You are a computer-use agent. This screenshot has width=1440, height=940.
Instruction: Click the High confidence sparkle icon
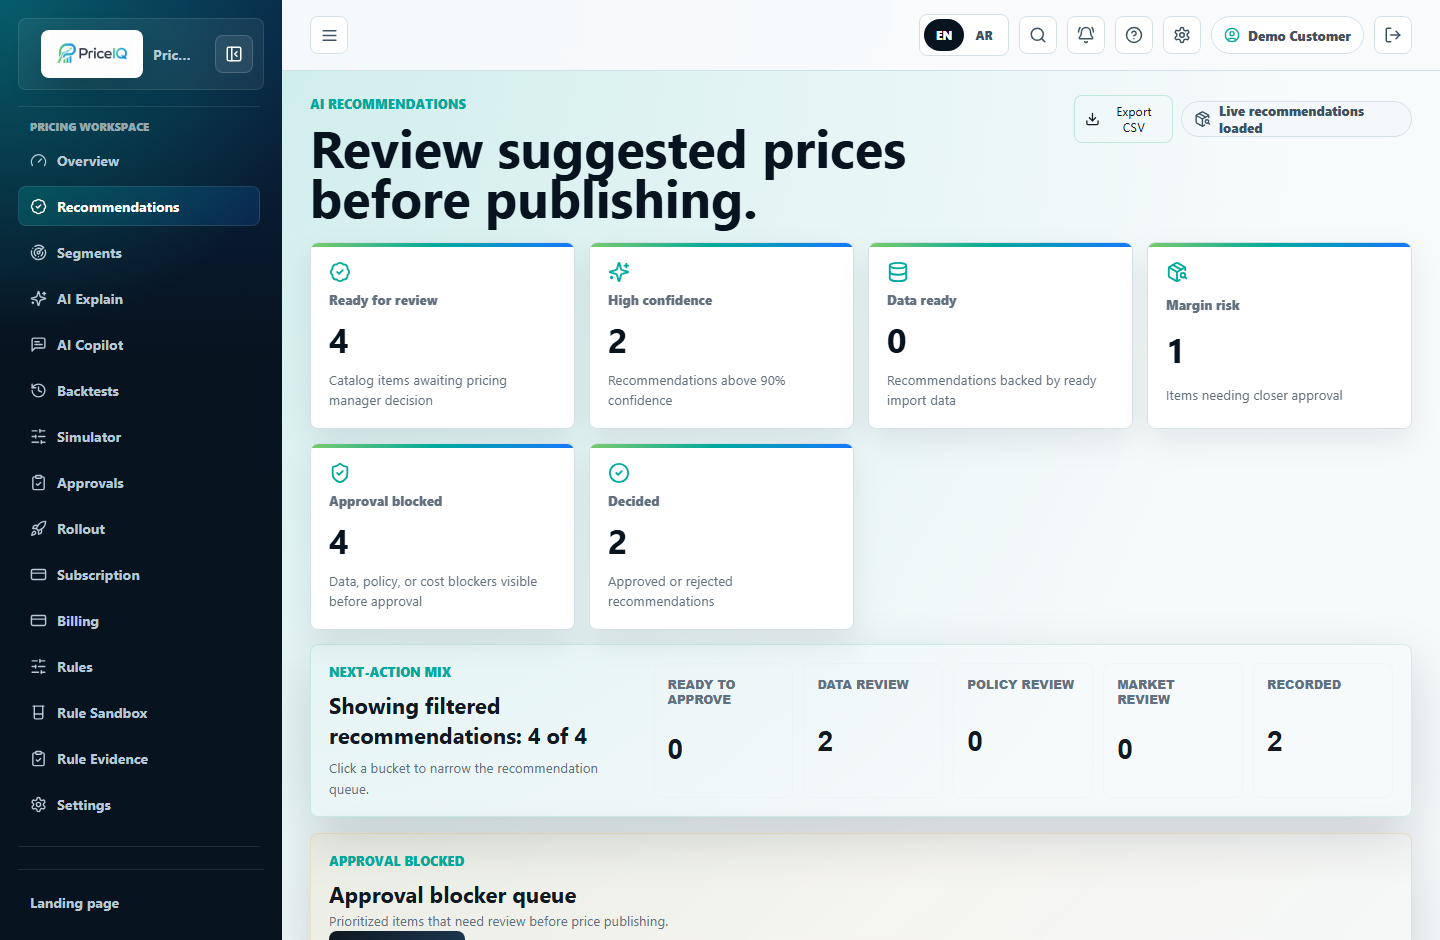pos(619,272)
